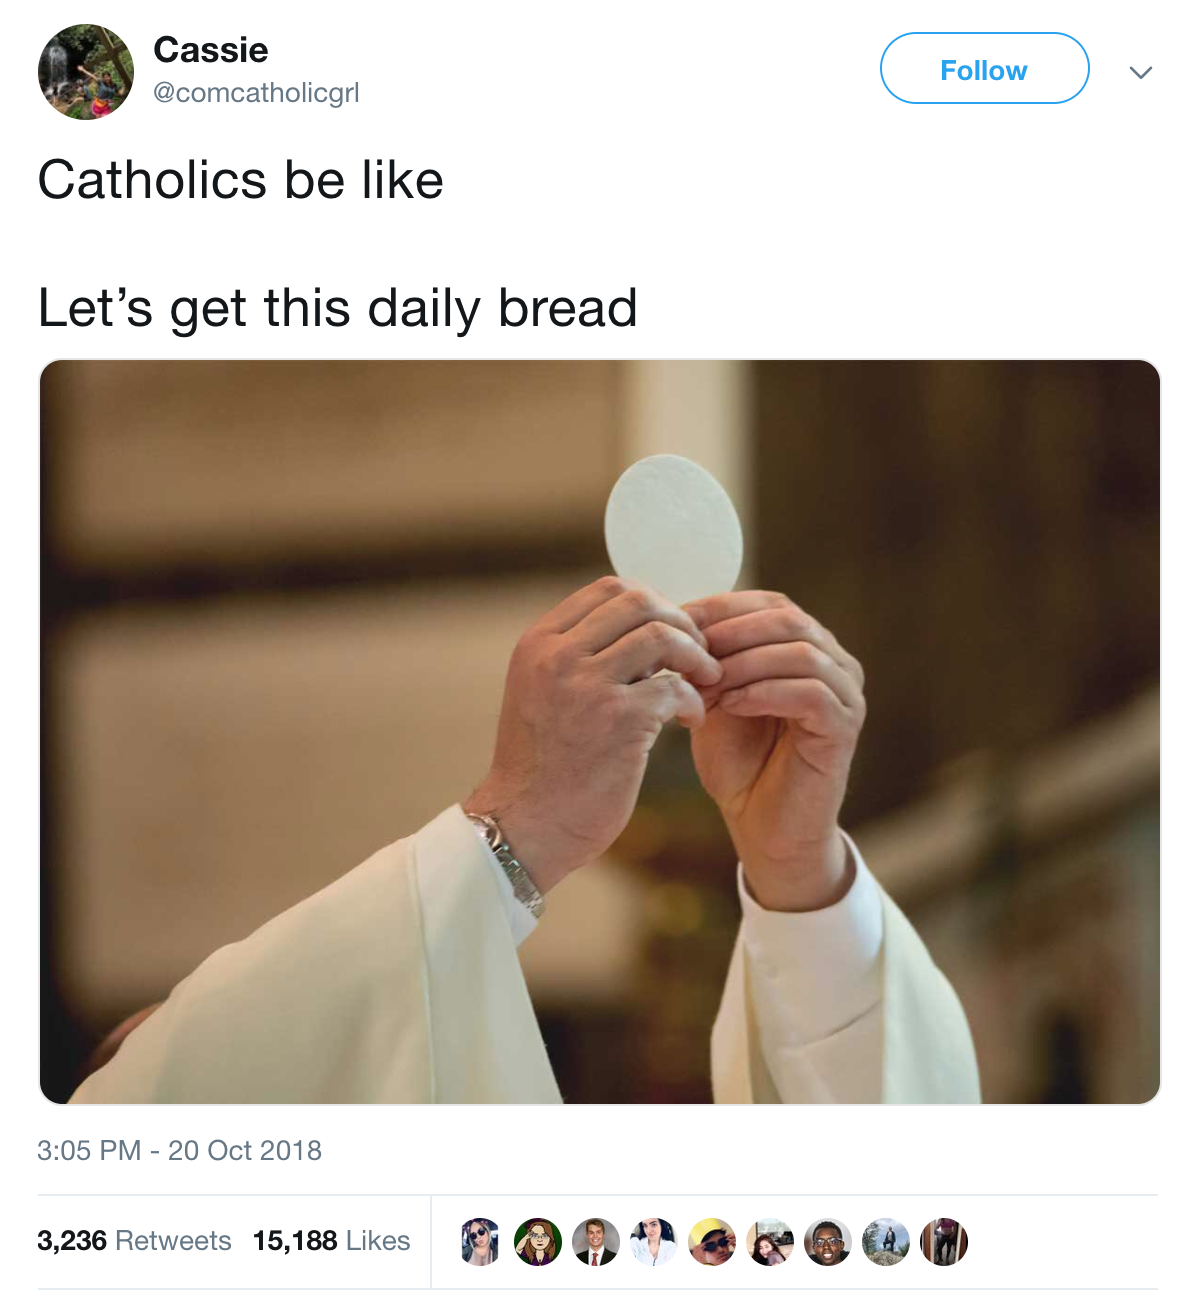This screenshot has height=1290, width=1190.
Task: Click the second liker avatar with glasses
Action: point(538,1242)
